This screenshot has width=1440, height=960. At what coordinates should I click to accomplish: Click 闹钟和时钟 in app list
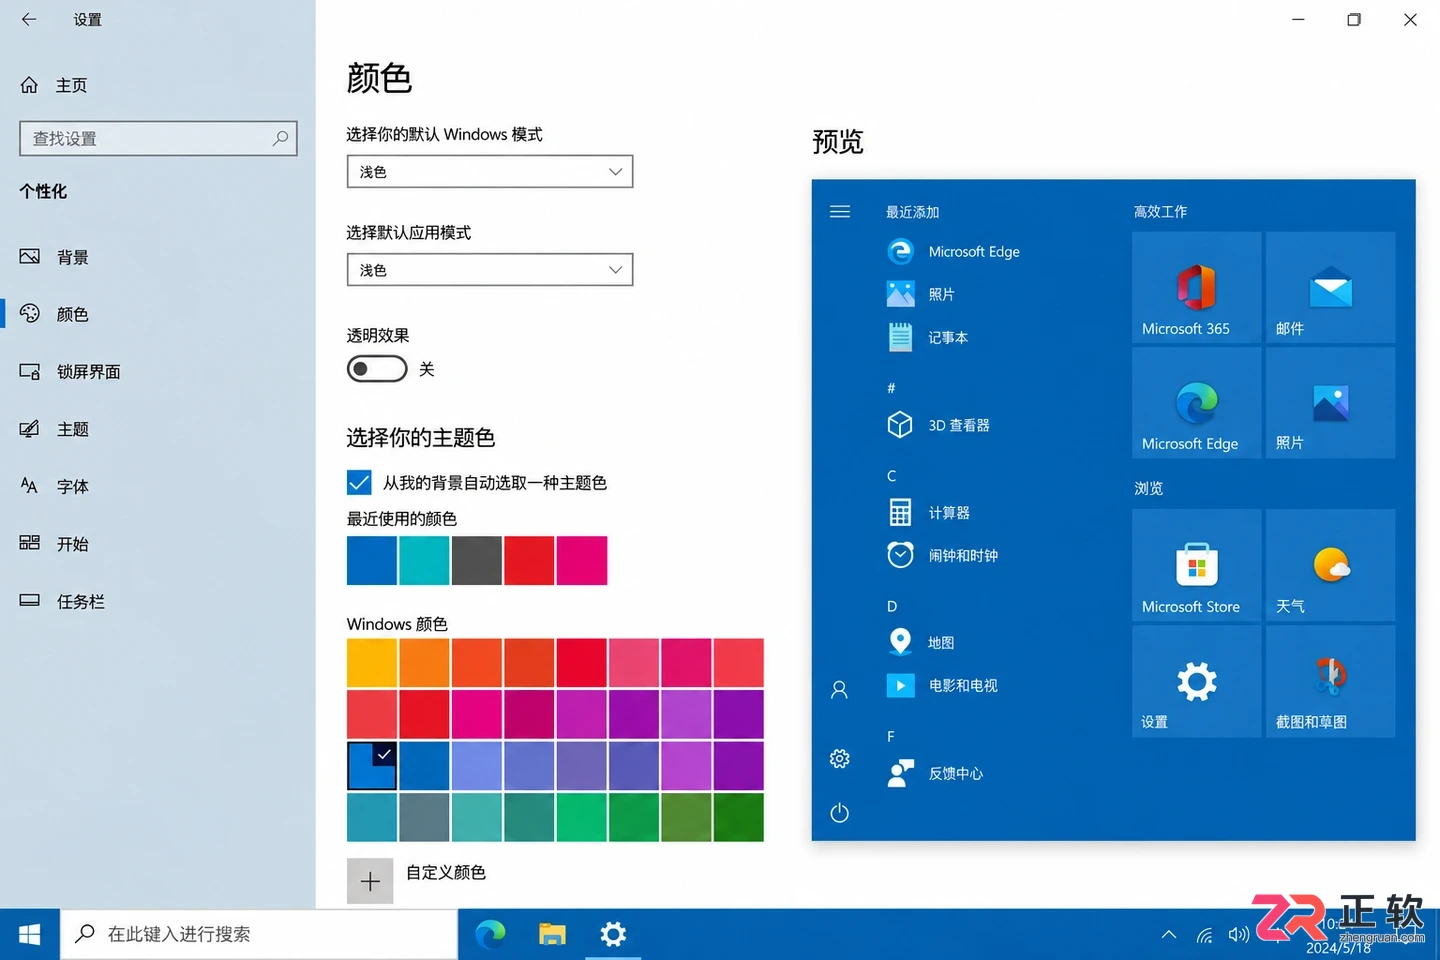click(x=943, y=555)
